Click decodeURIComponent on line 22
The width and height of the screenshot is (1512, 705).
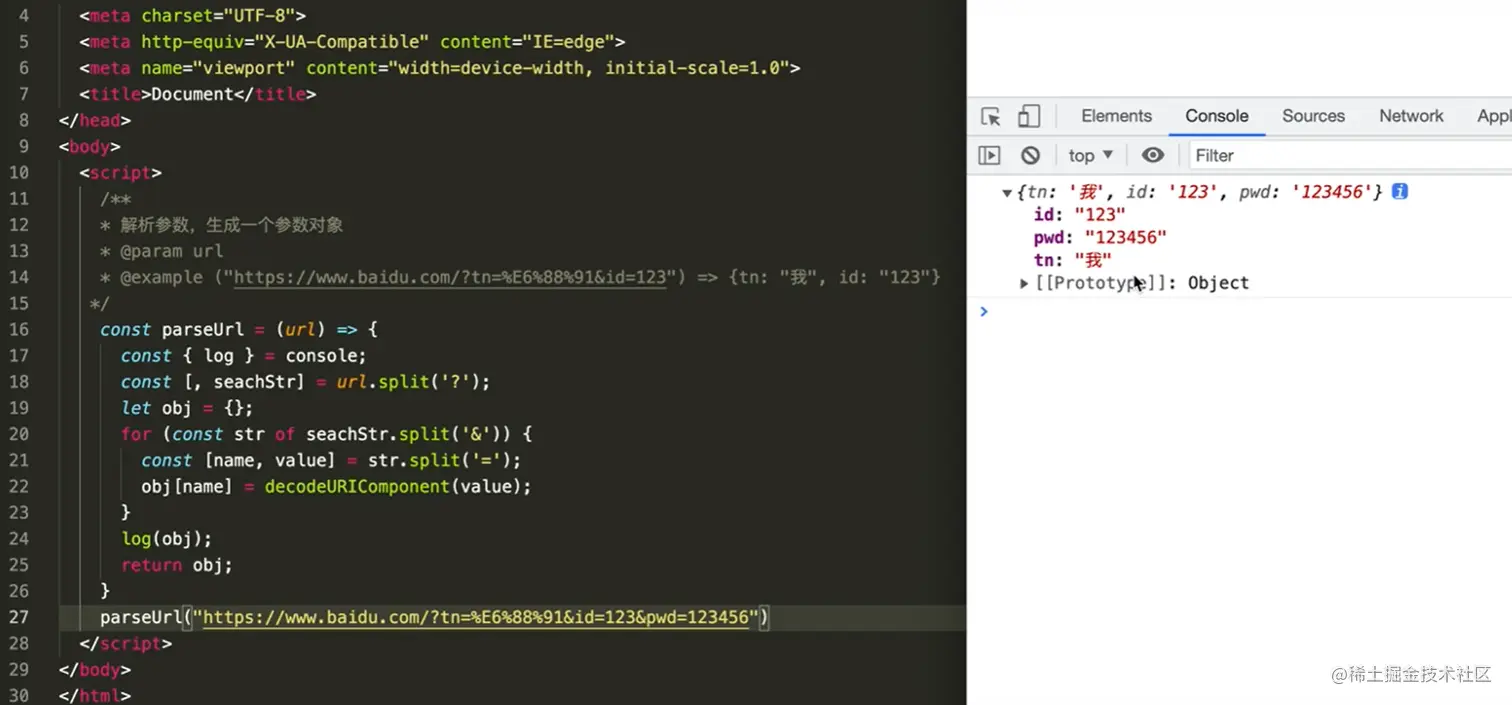[x=357, y=486]
